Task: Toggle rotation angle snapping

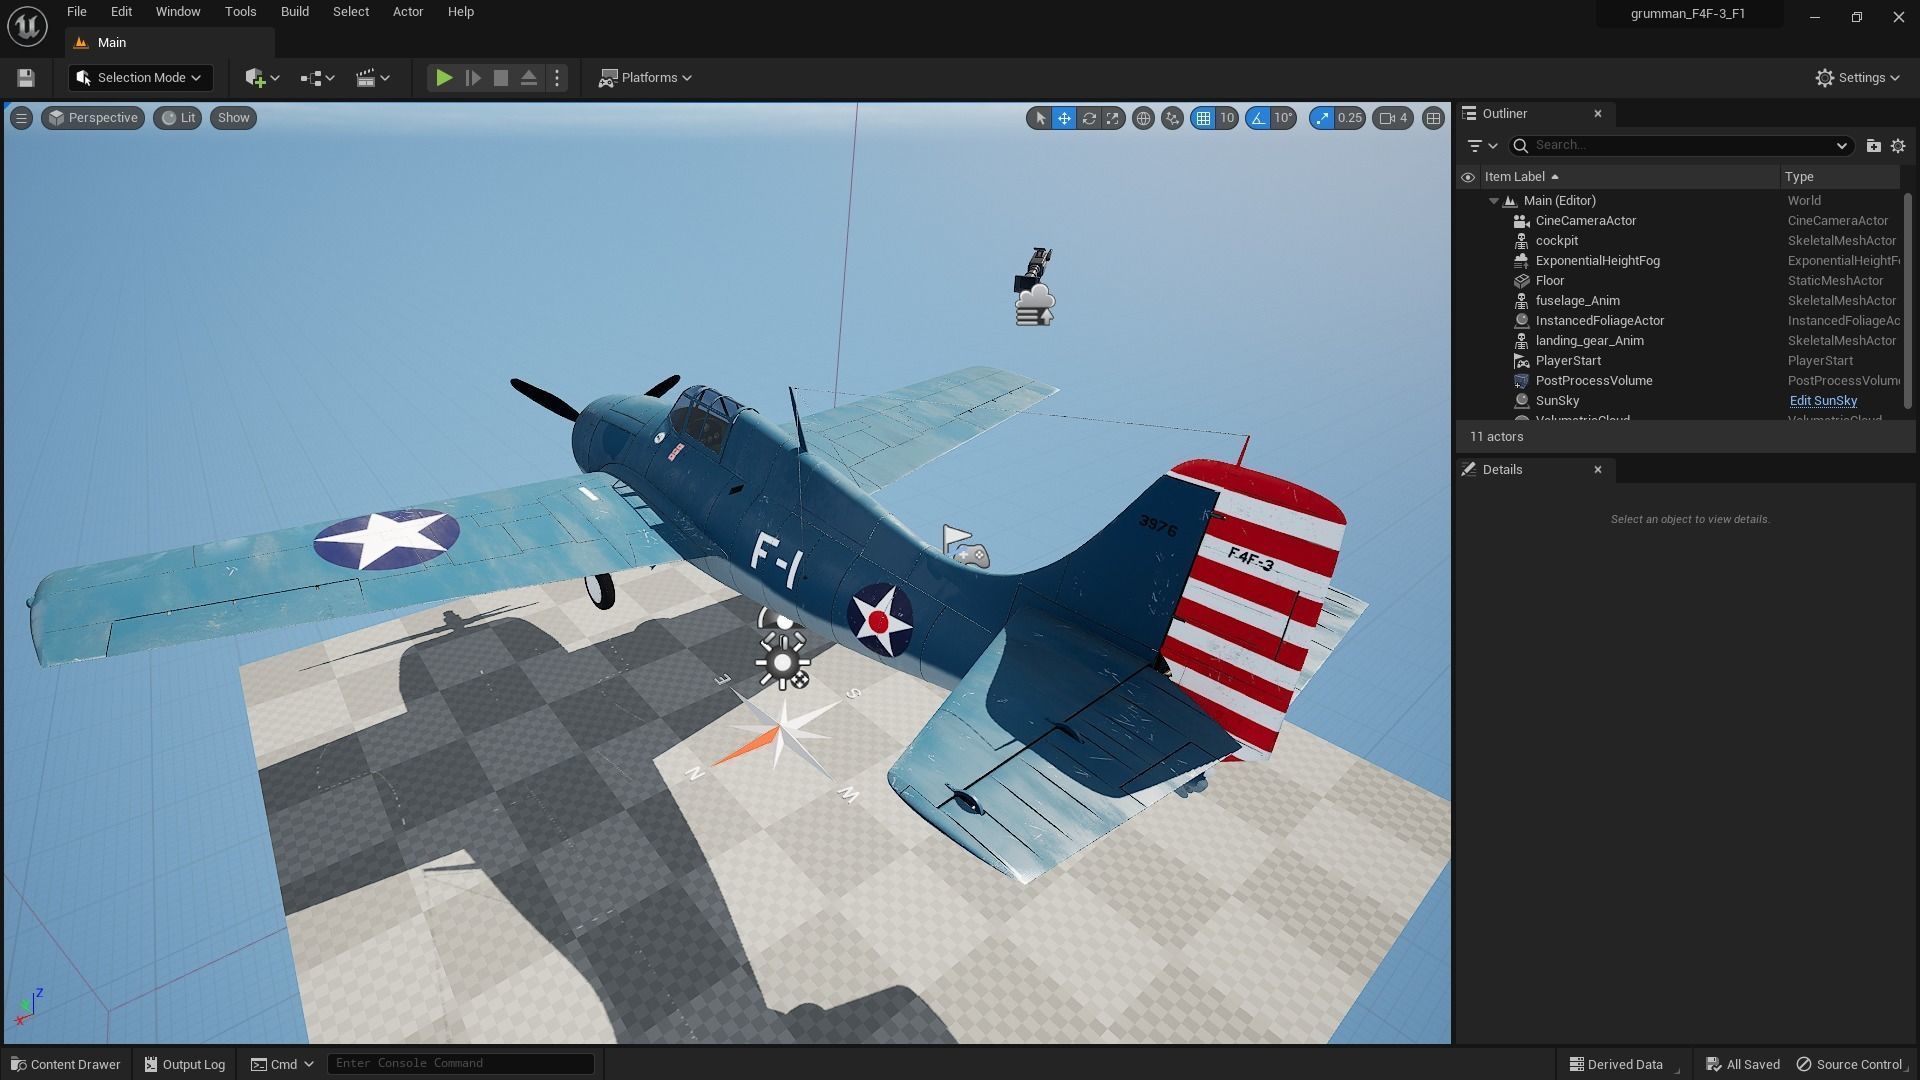Action: [x=1258, y=118]
